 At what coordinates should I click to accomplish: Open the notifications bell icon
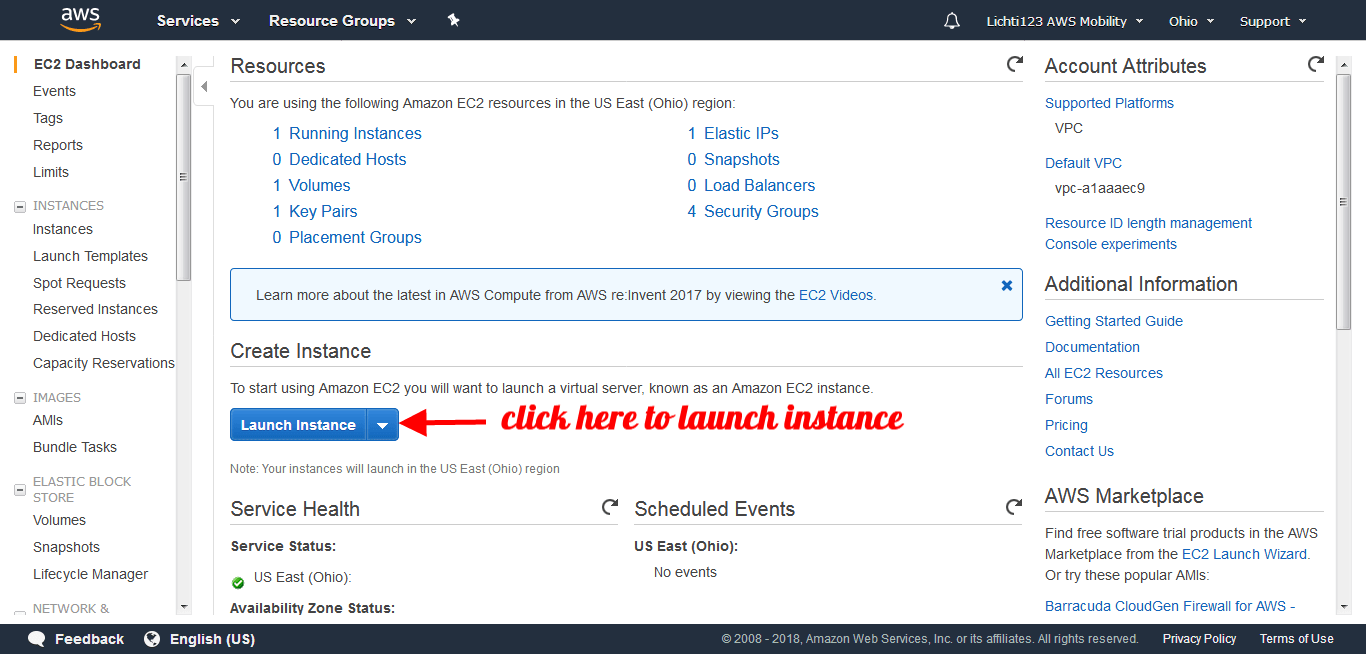click(951, 21)
